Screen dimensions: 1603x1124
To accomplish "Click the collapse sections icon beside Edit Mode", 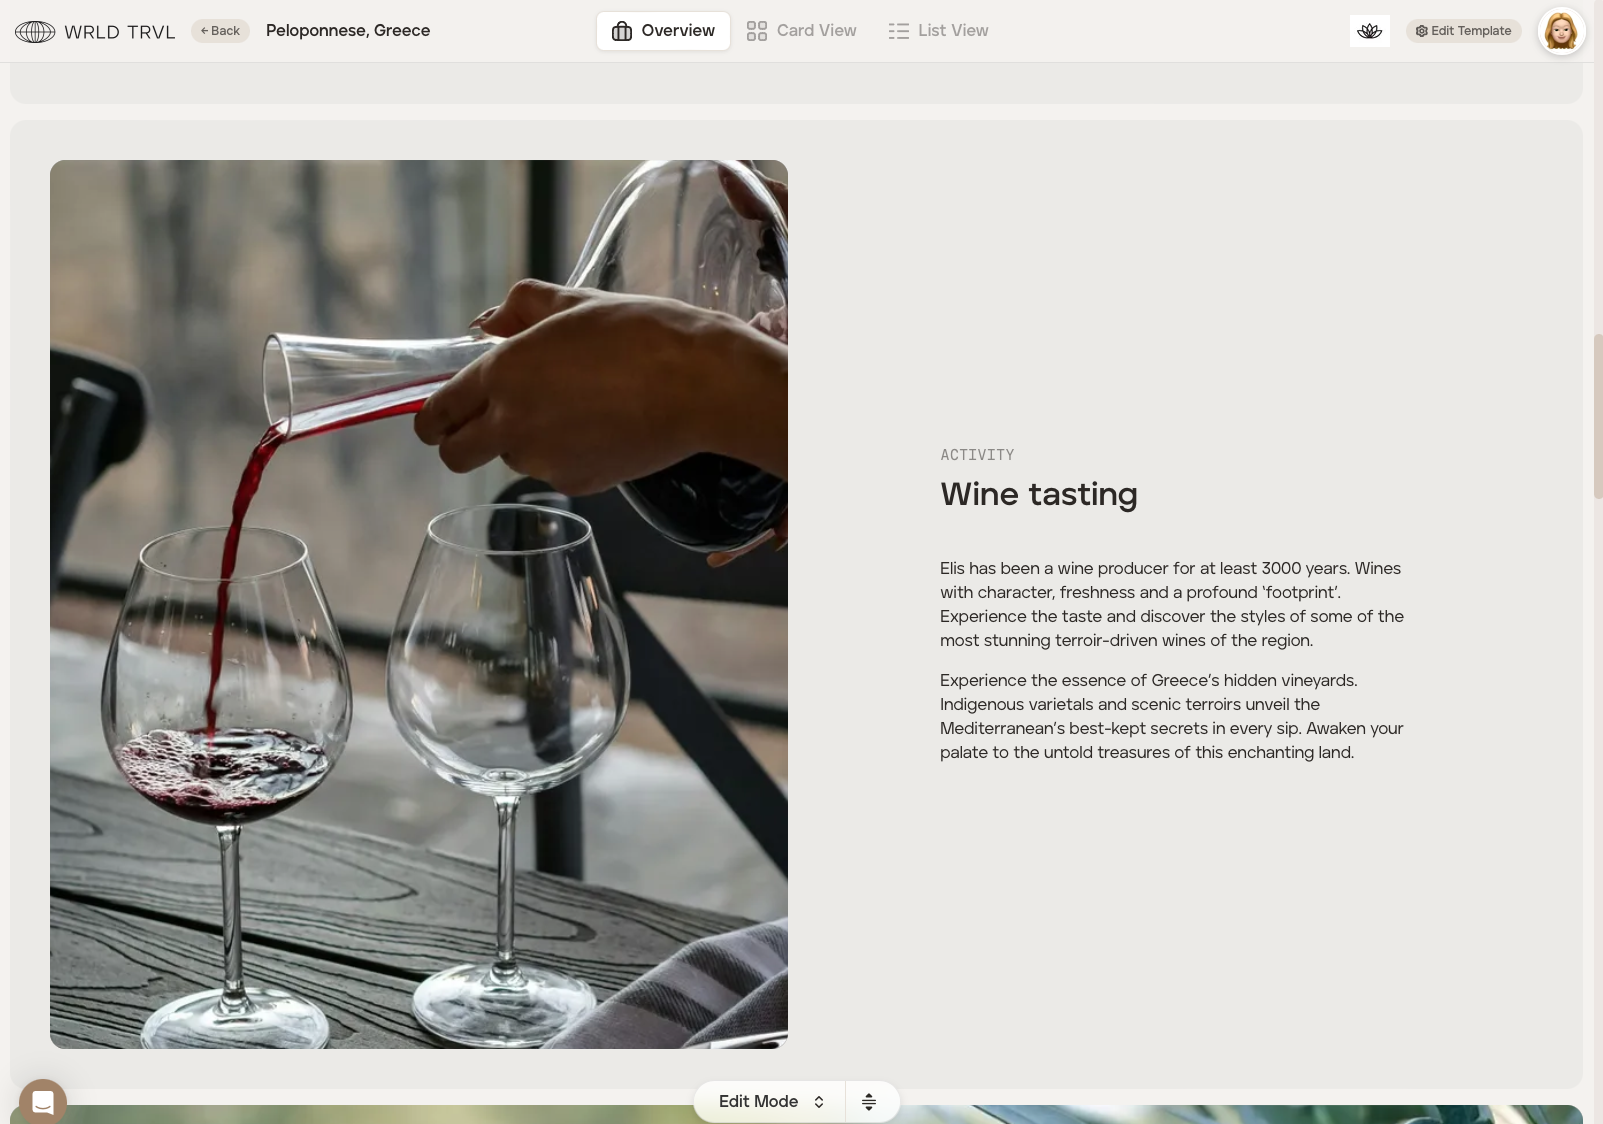I will point(869,1101).
